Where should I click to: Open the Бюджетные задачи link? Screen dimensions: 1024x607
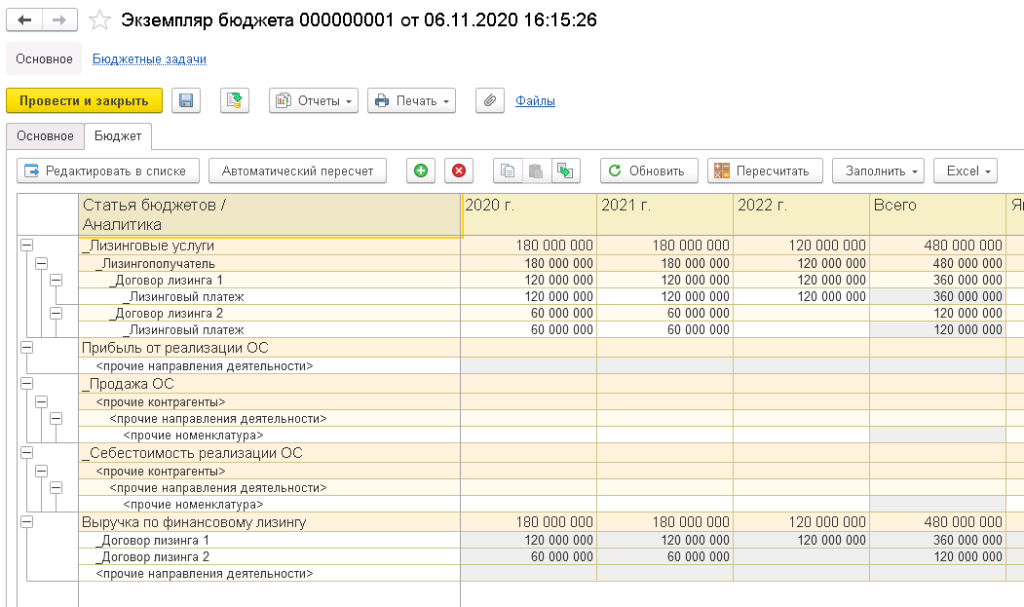coord(149,59)
